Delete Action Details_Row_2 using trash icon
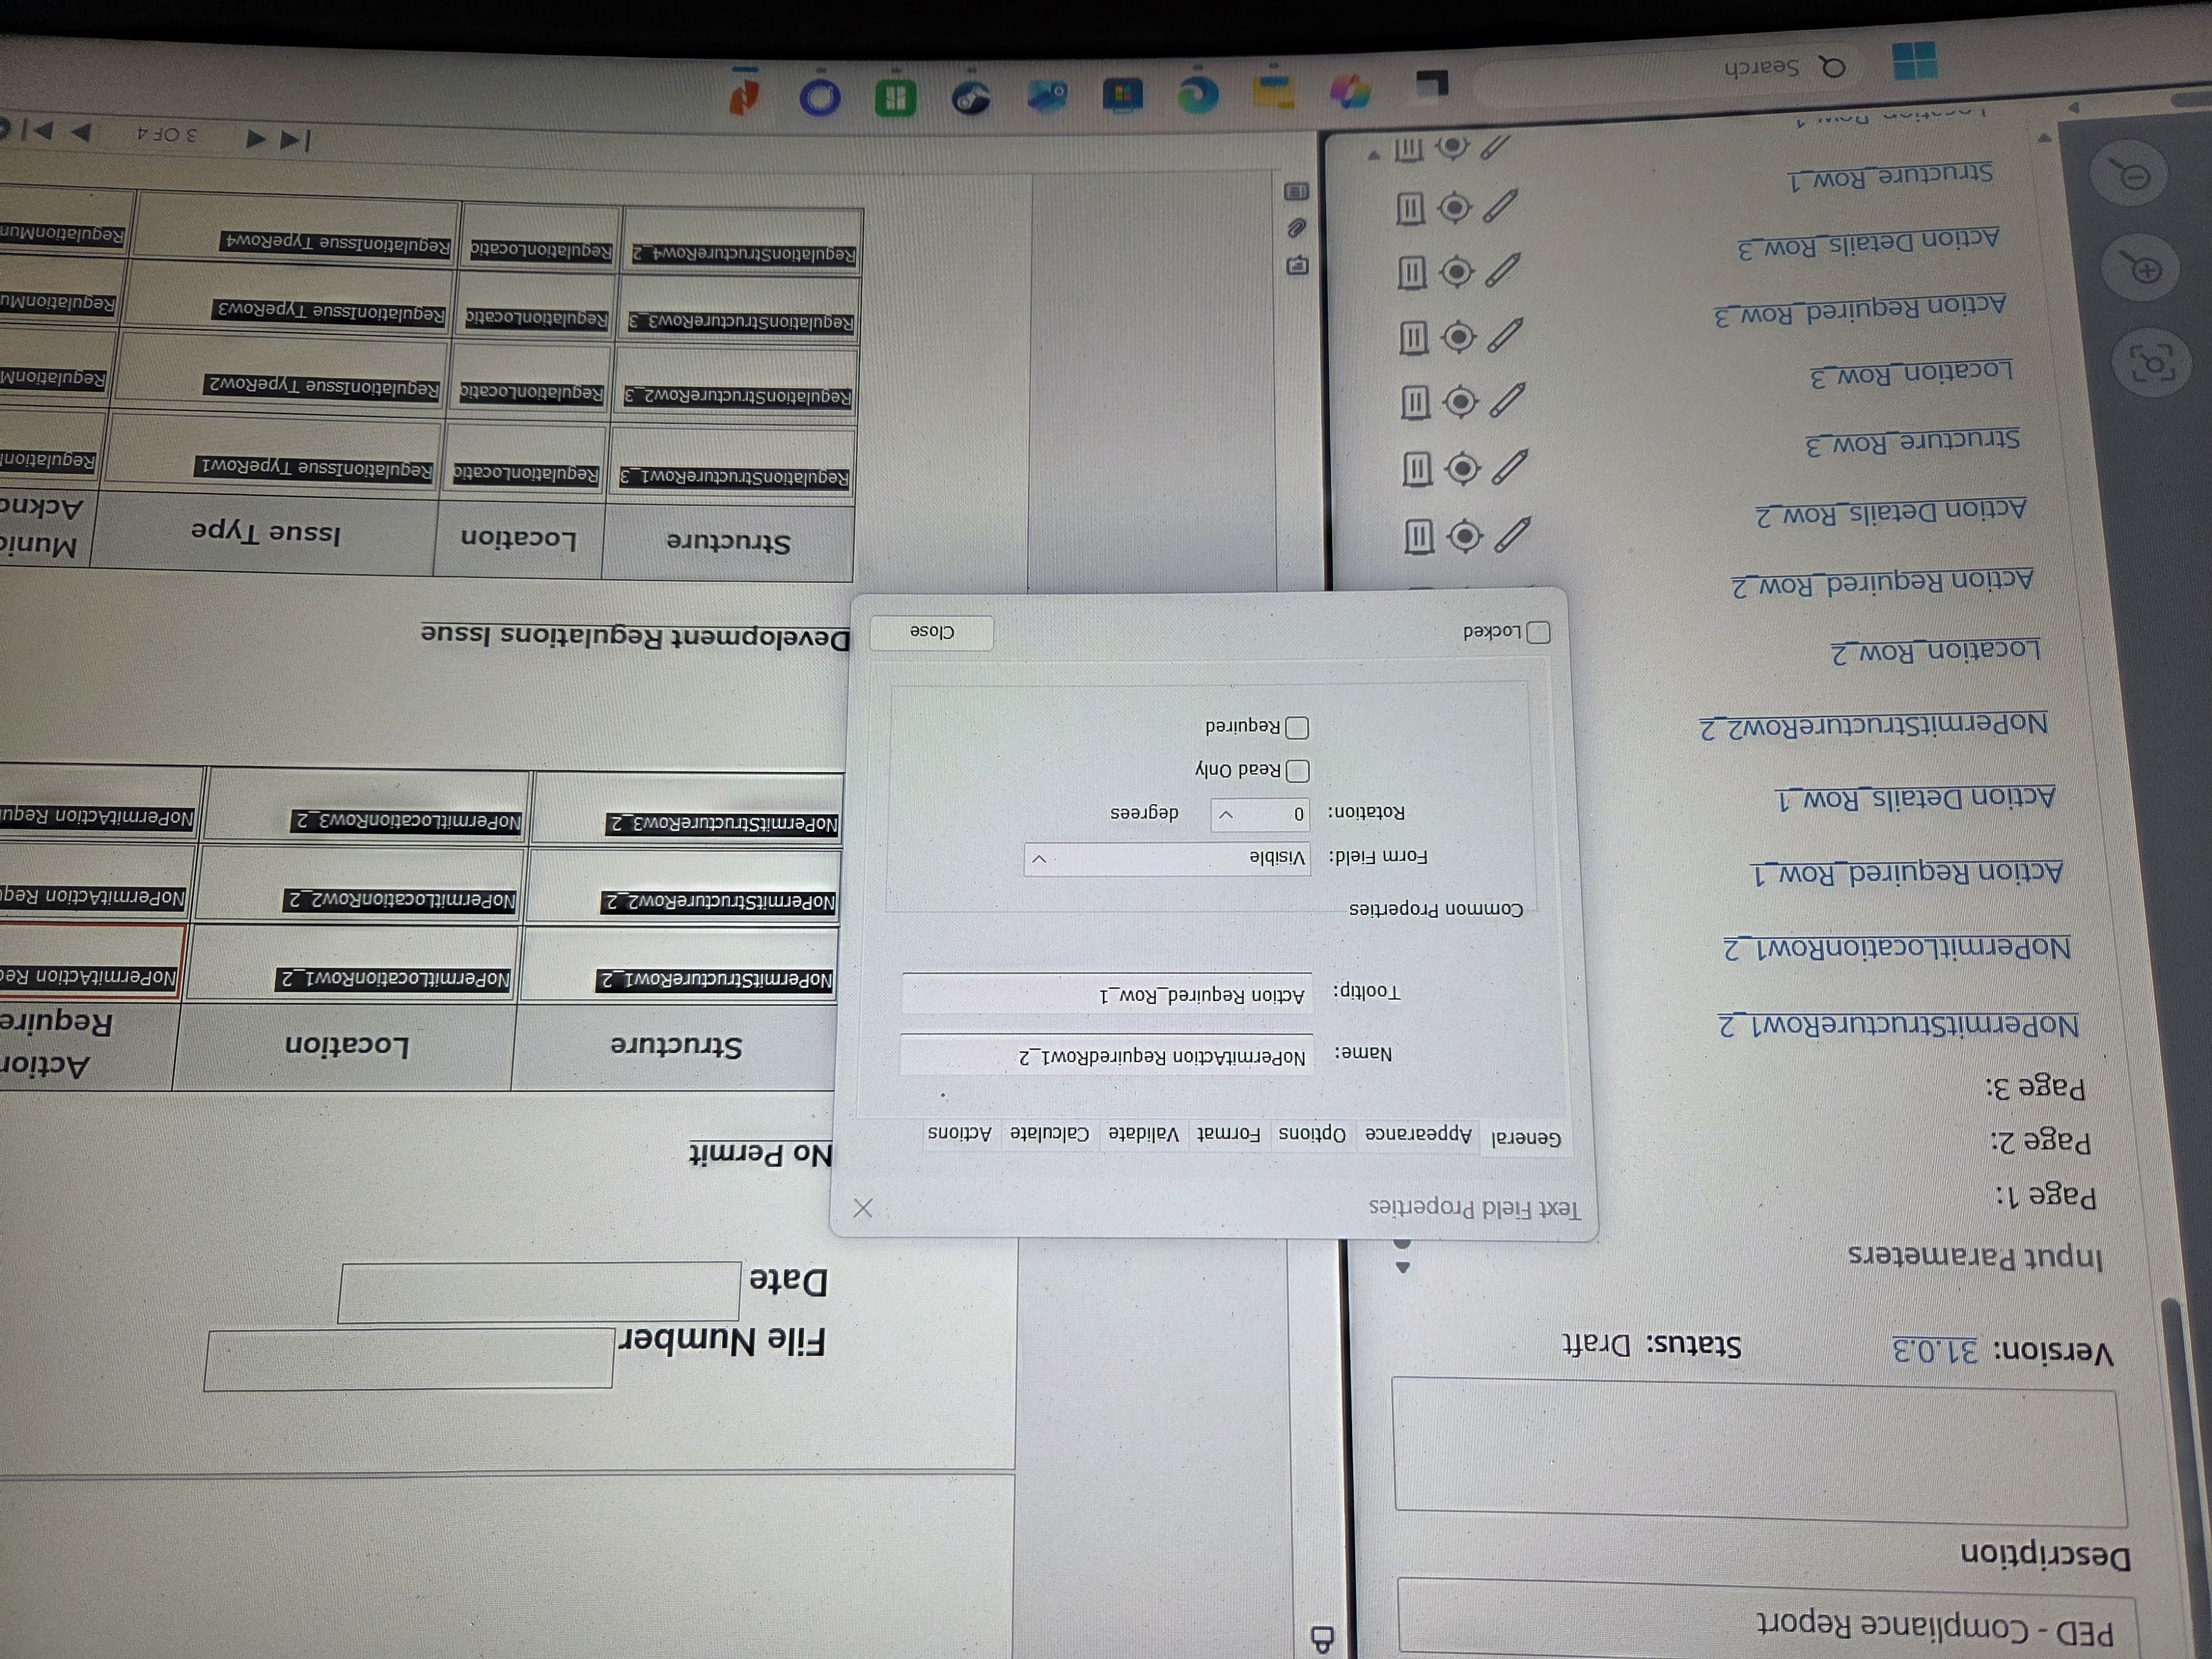The width and height of the screenshot is (2212, 1659). coord(1419,537)
